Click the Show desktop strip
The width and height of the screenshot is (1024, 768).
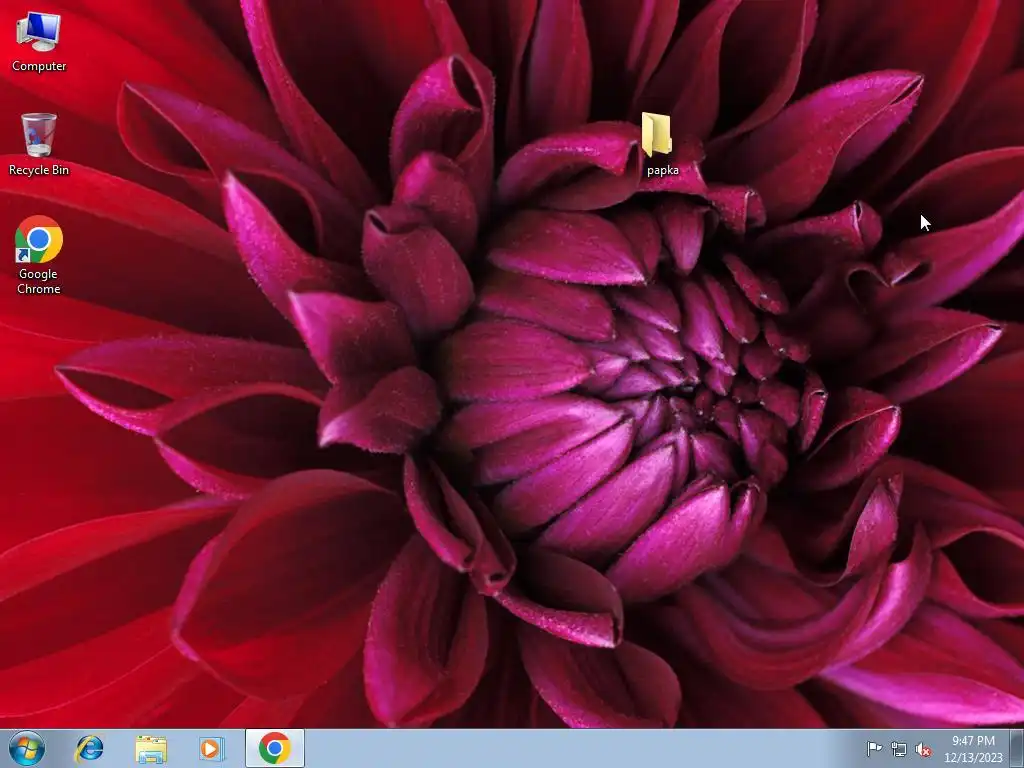tap(1017, 748)
